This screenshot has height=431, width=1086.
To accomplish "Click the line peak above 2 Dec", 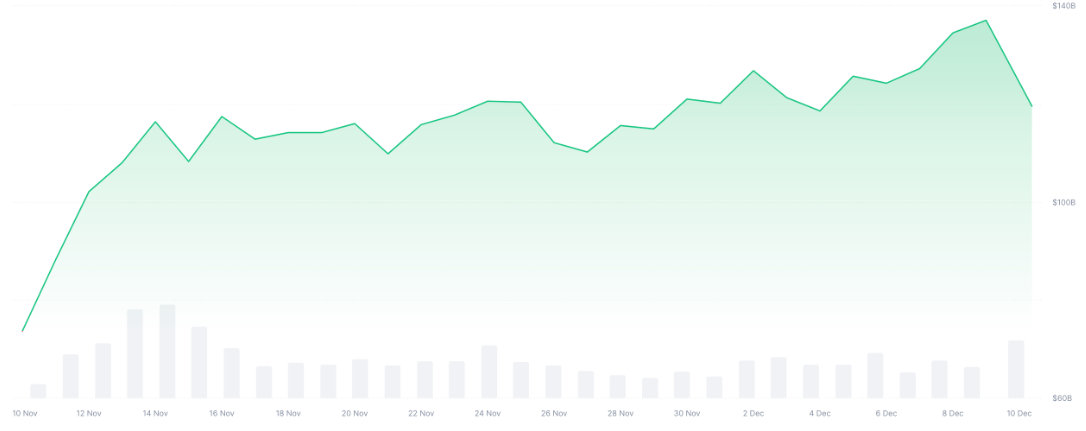I will [753, 71].
